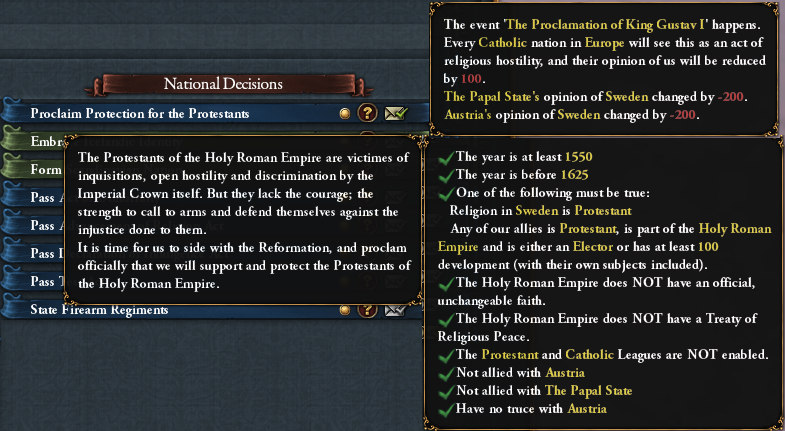Viewport: 785px width, 431px height.
Task: Toggle gold alert dot on State Firearm Regiments
Action: point(345,310)
